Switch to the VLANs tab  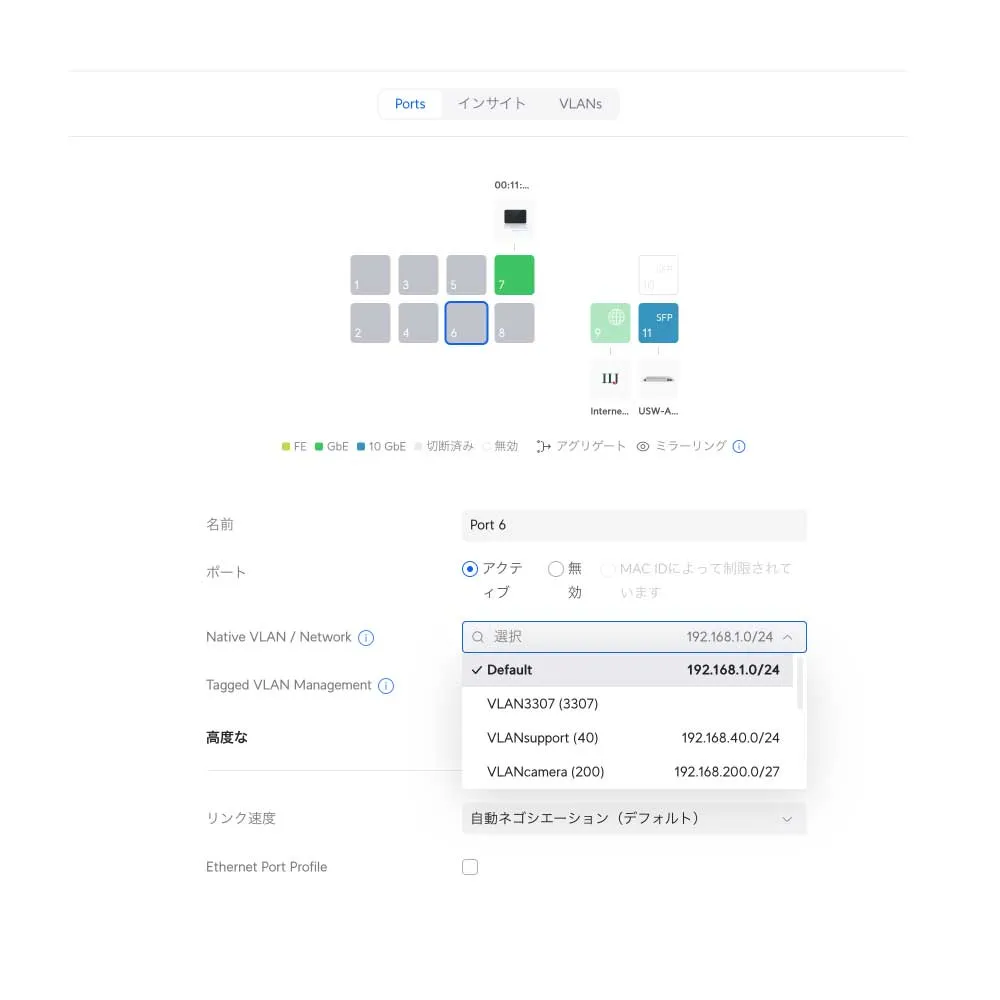click(x=580, y=104)
